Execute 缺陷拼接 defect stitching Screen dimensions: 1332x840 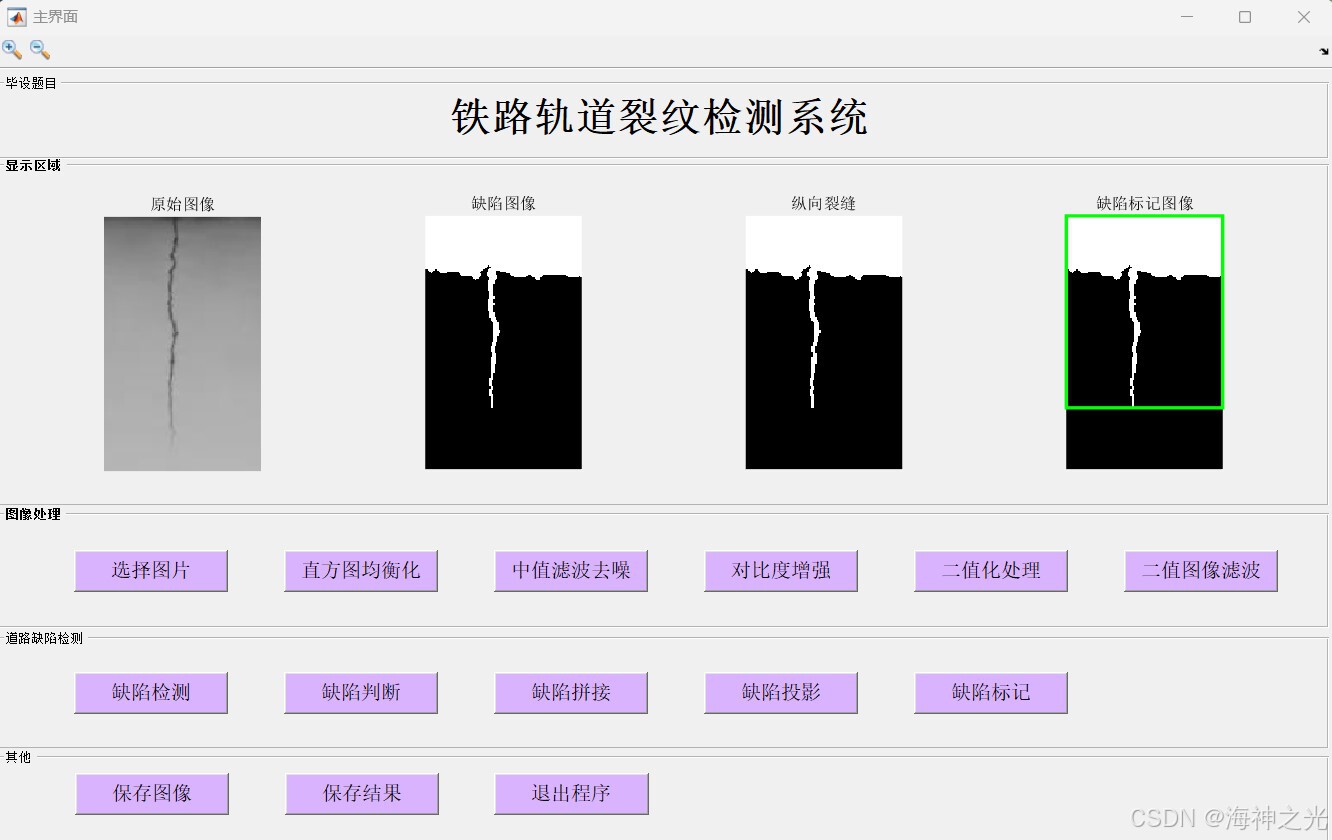tap(571, 692)
